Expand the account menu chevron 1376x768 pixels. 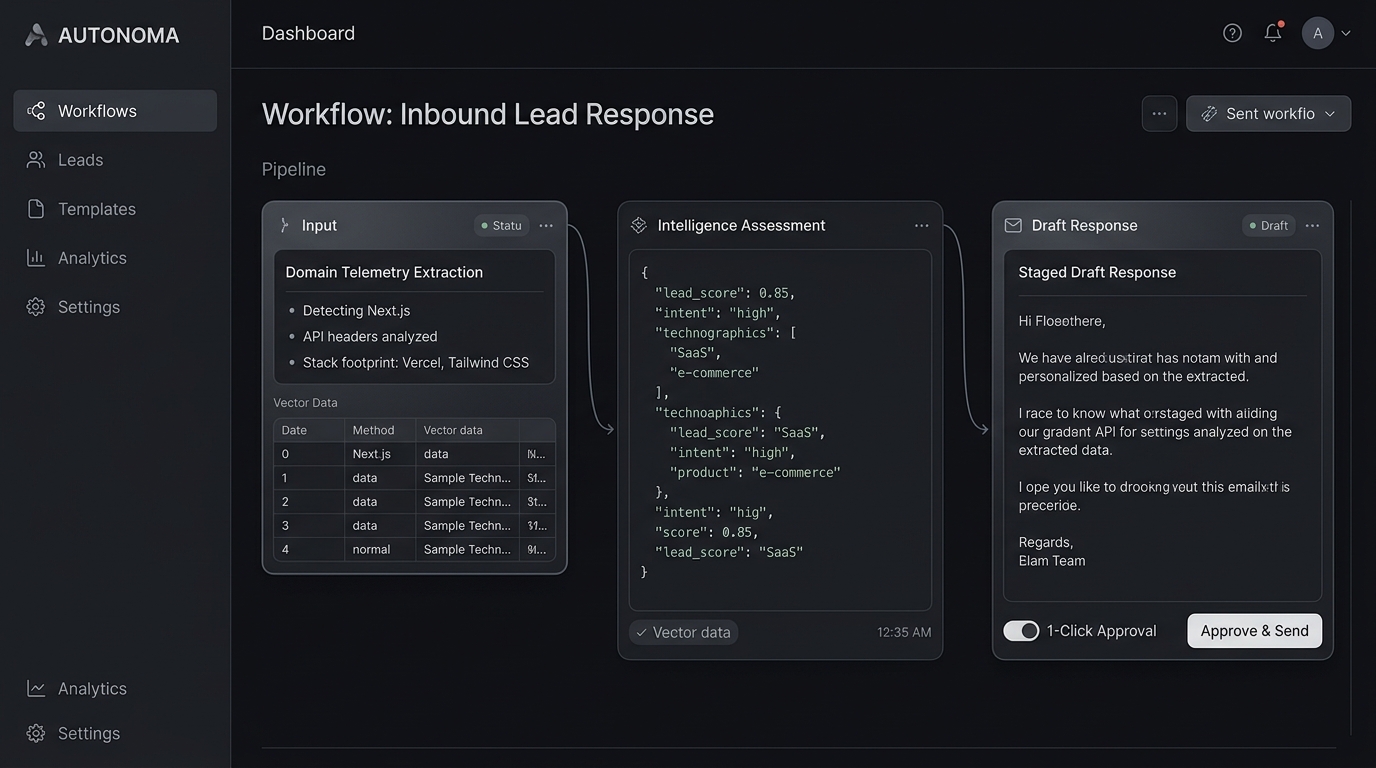tap(1346, 33)
